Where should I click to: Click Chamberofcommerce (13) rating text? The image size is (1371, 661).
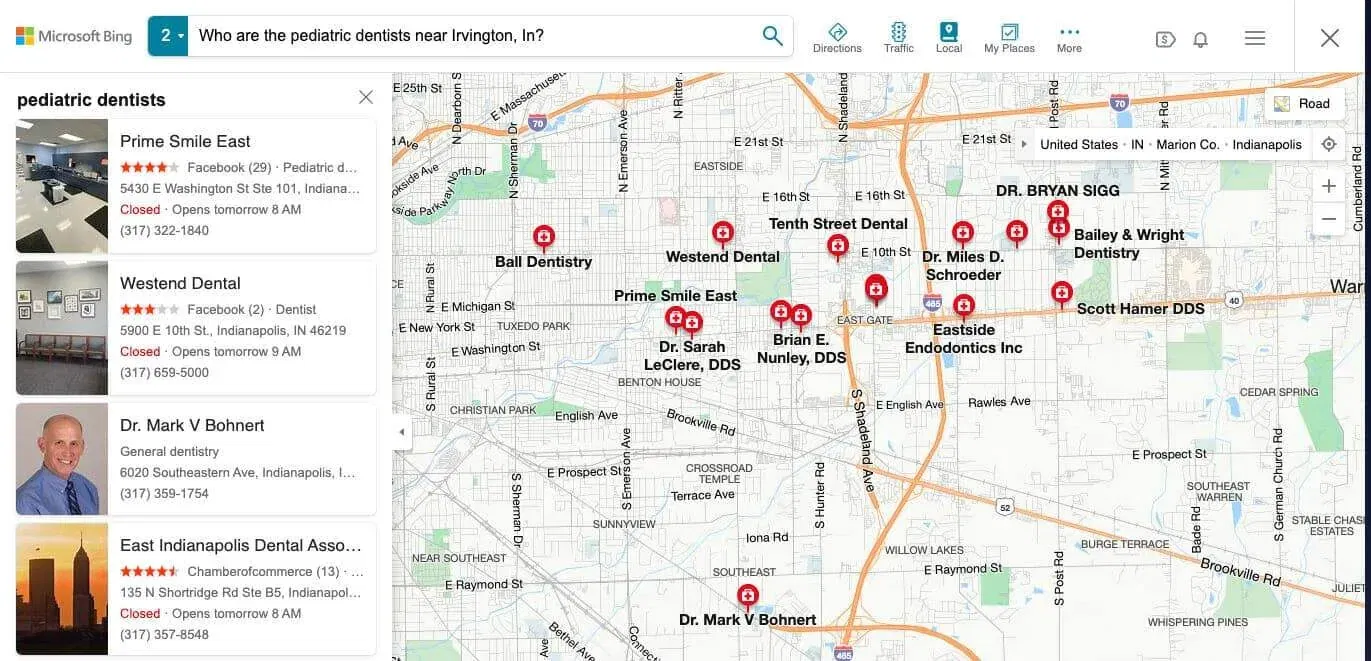click(263, 571)
